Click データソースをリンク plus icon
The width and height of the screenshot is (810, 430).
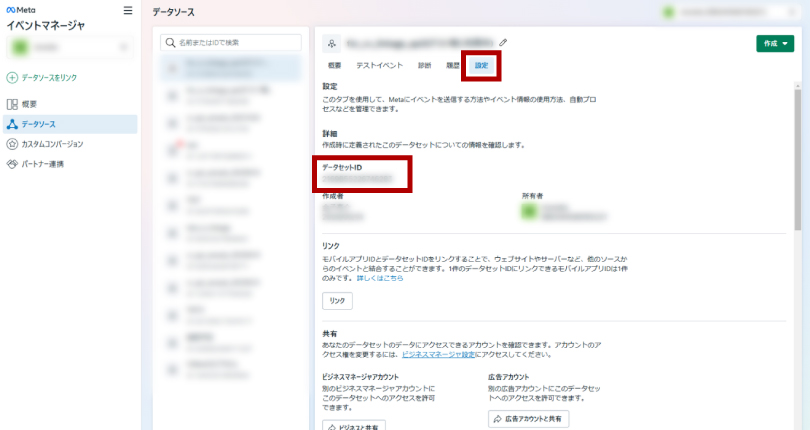(x=12, y=78)
